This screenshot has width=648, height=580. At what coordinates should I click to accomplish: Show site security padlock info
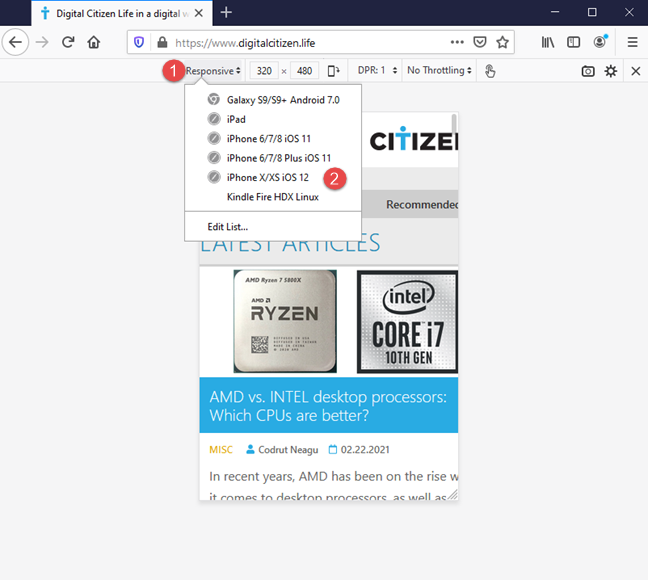coord(162,42)
